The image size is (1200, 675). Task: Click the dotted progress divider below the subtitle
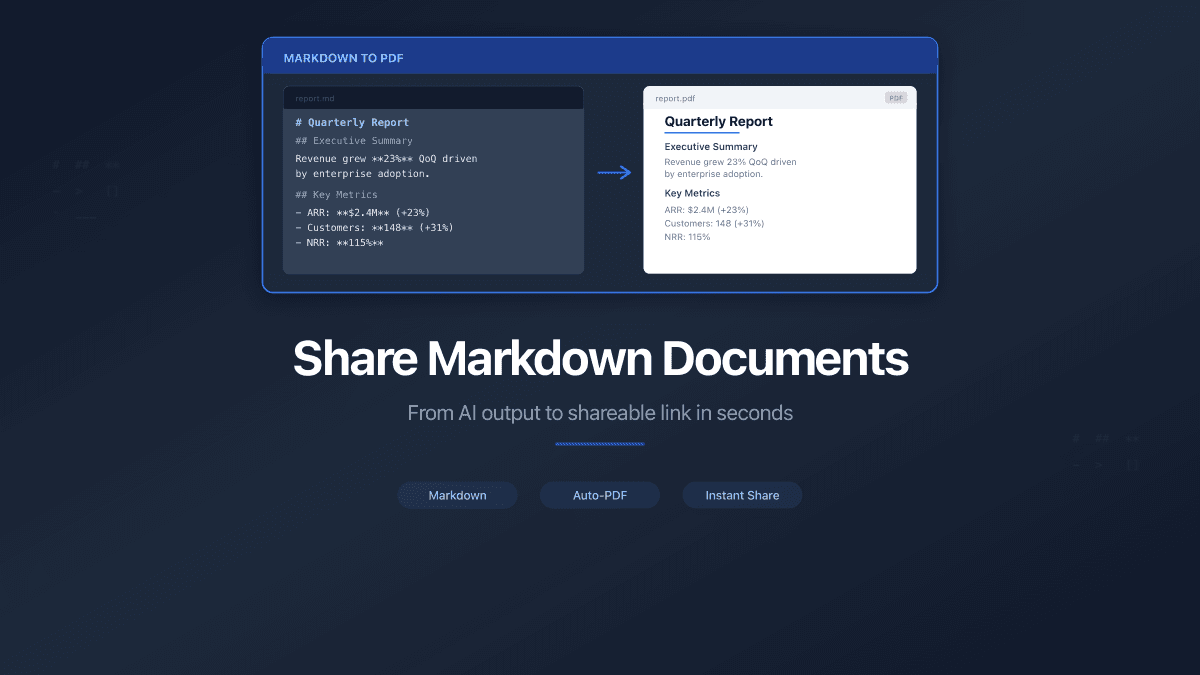(x=600, y=443)
